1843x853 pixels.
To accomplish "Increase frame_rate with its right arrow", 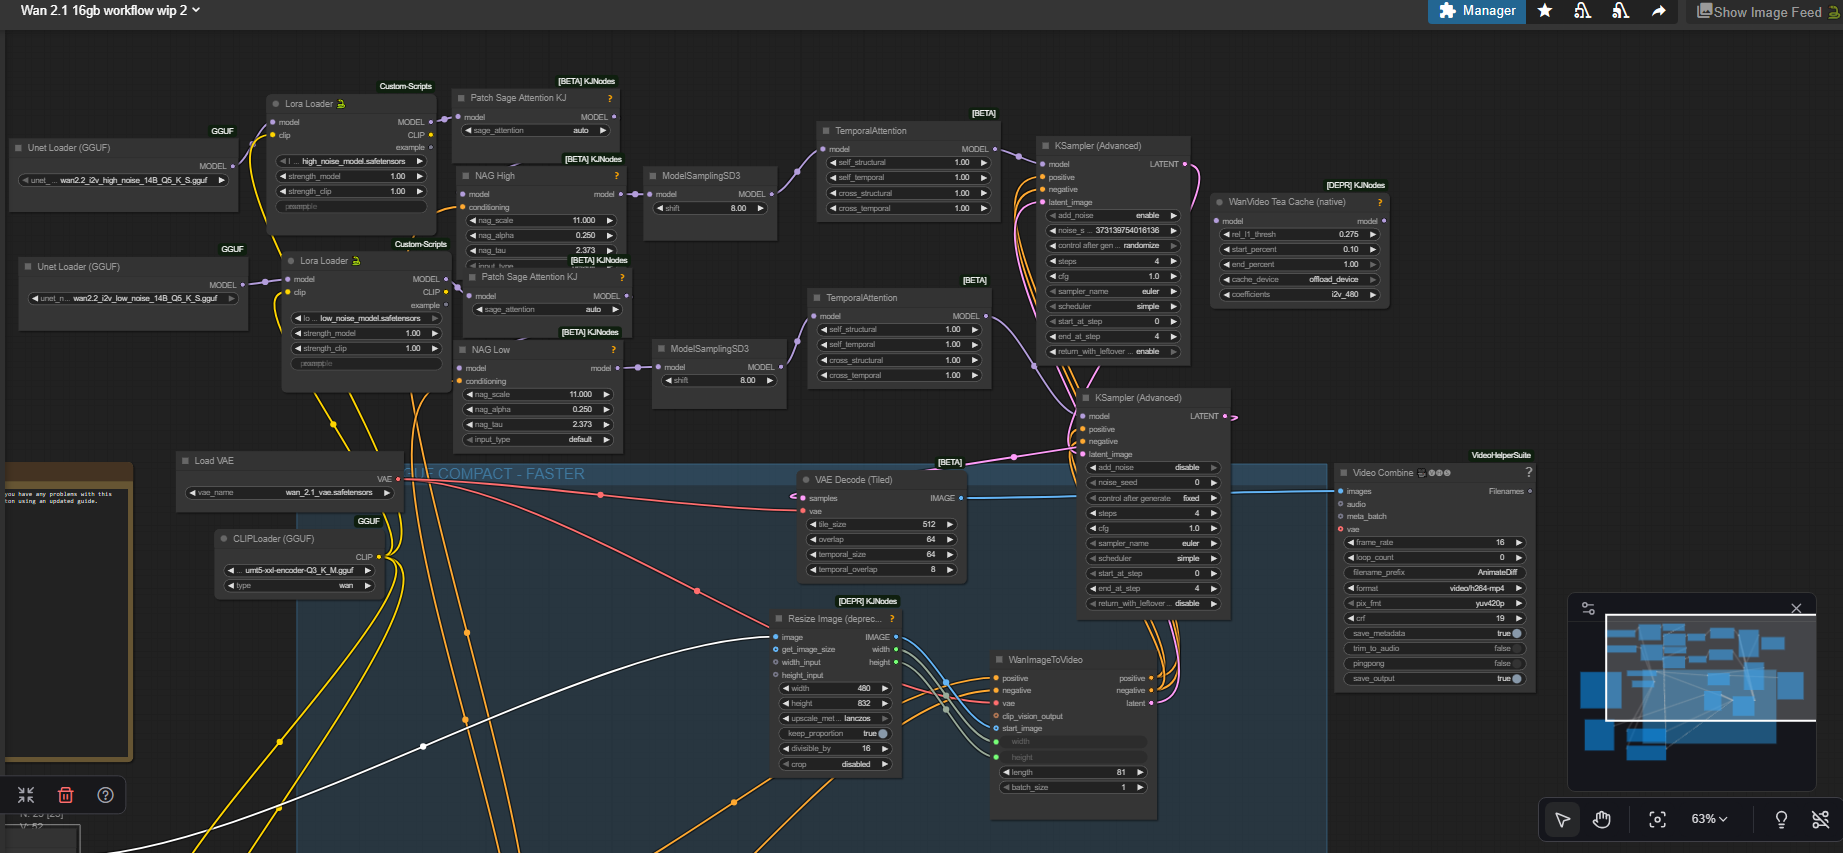I will [1518, 543].
